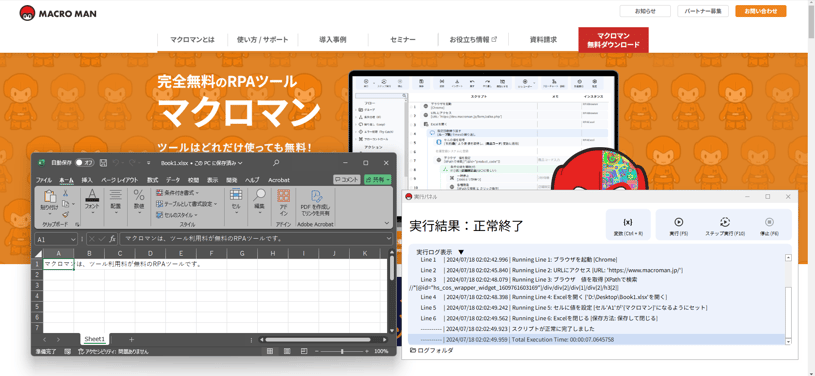Image resolution: width=815 pixels, height=376 pixels.
Task: Click the select-all corner triangle in Excel
Action: [x=38, y=253]
